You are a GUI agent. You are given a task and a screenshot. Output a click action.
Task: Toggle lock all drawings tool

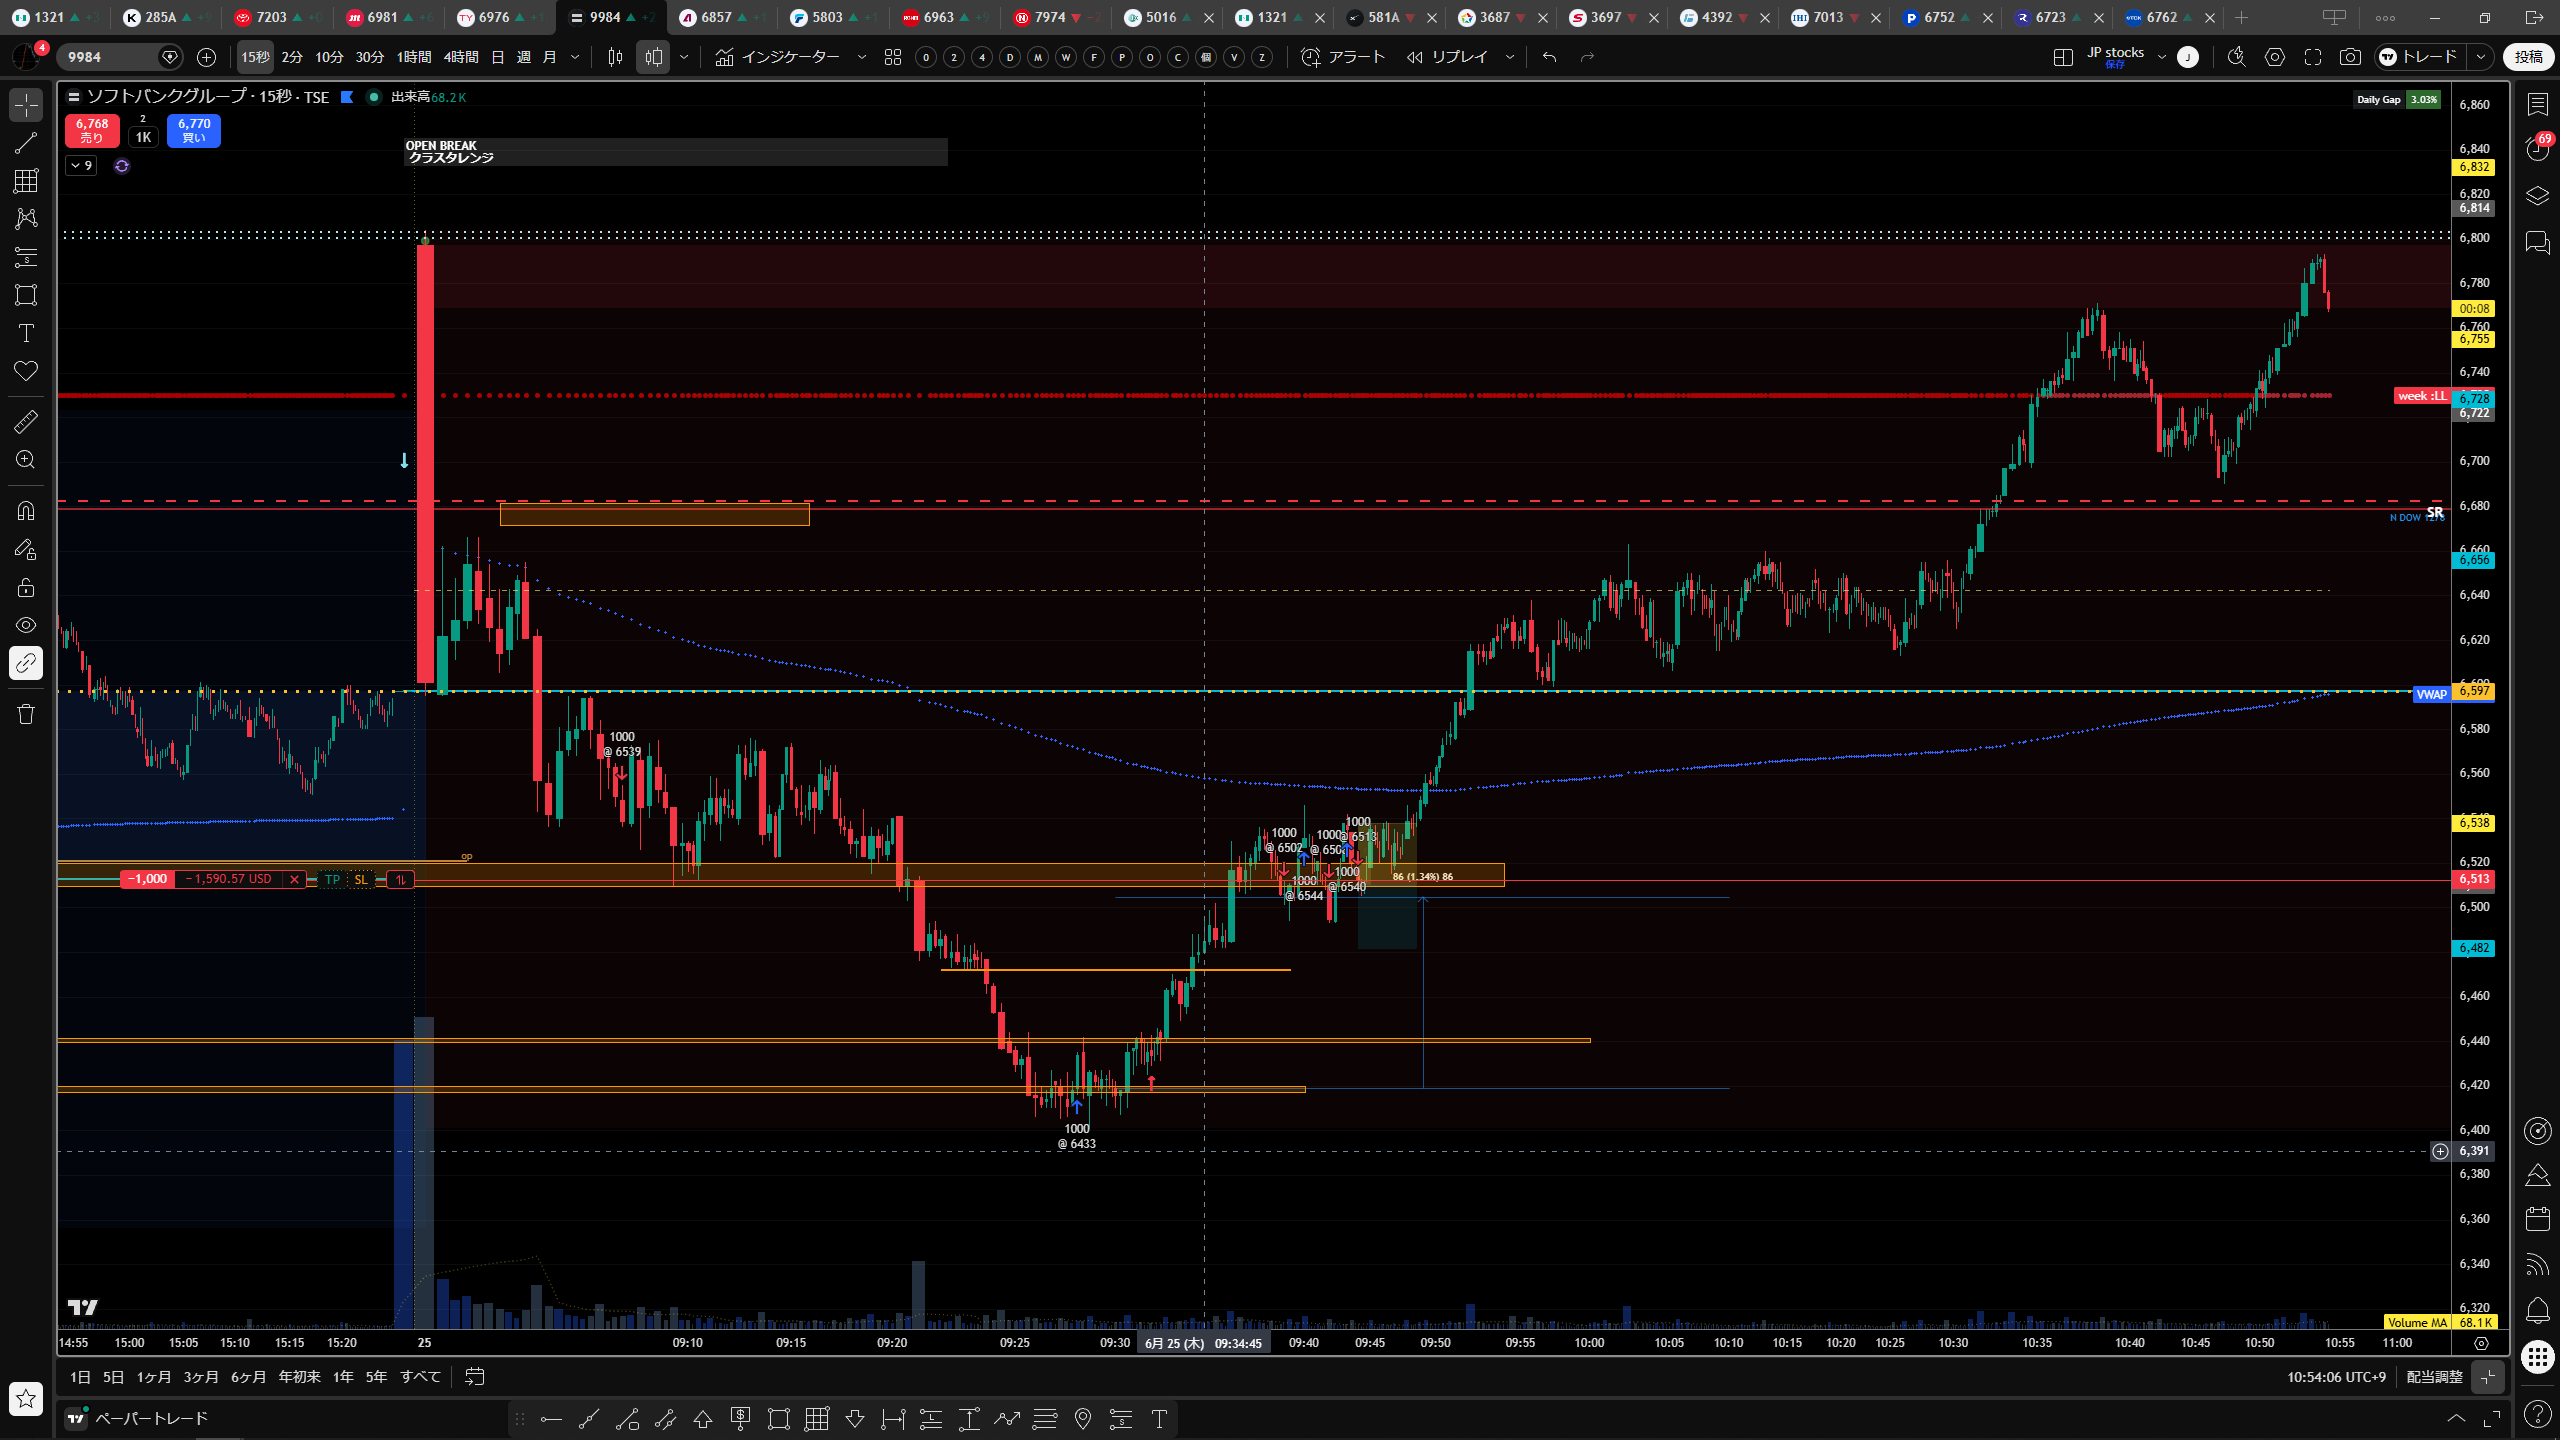tap(26, 587)
